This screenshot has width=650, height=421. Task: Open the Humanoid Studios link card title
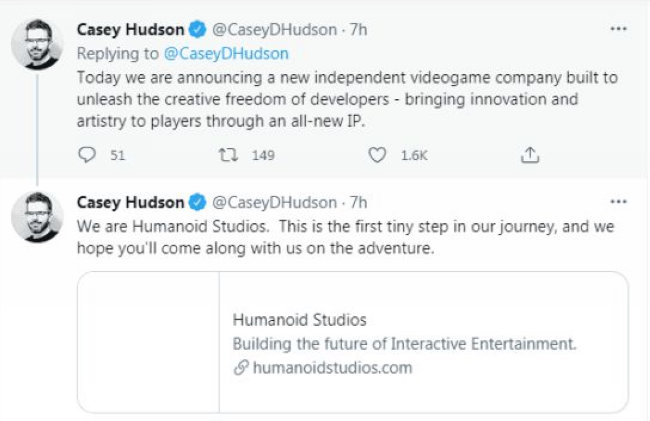pos(300,320)
